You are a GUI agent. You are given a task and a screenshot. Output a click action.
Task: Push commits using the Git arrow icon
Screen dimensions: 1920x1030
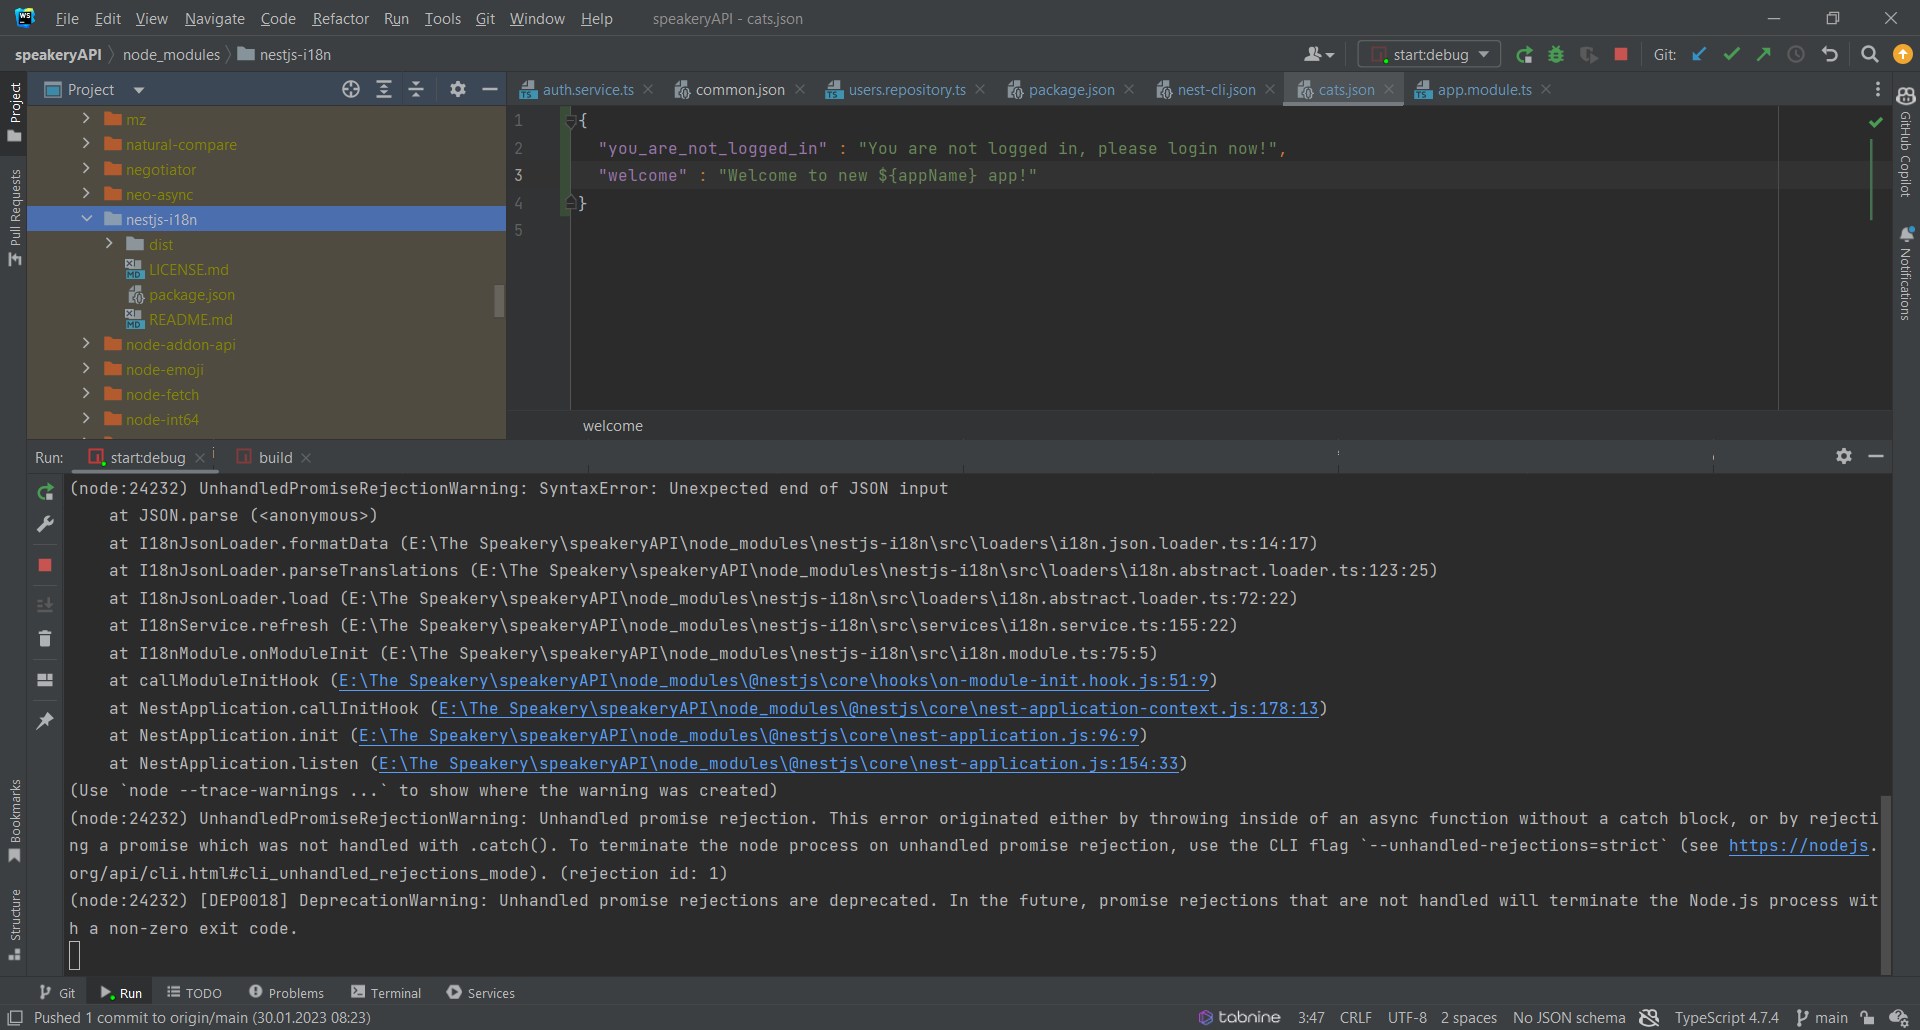[1763, 54]
